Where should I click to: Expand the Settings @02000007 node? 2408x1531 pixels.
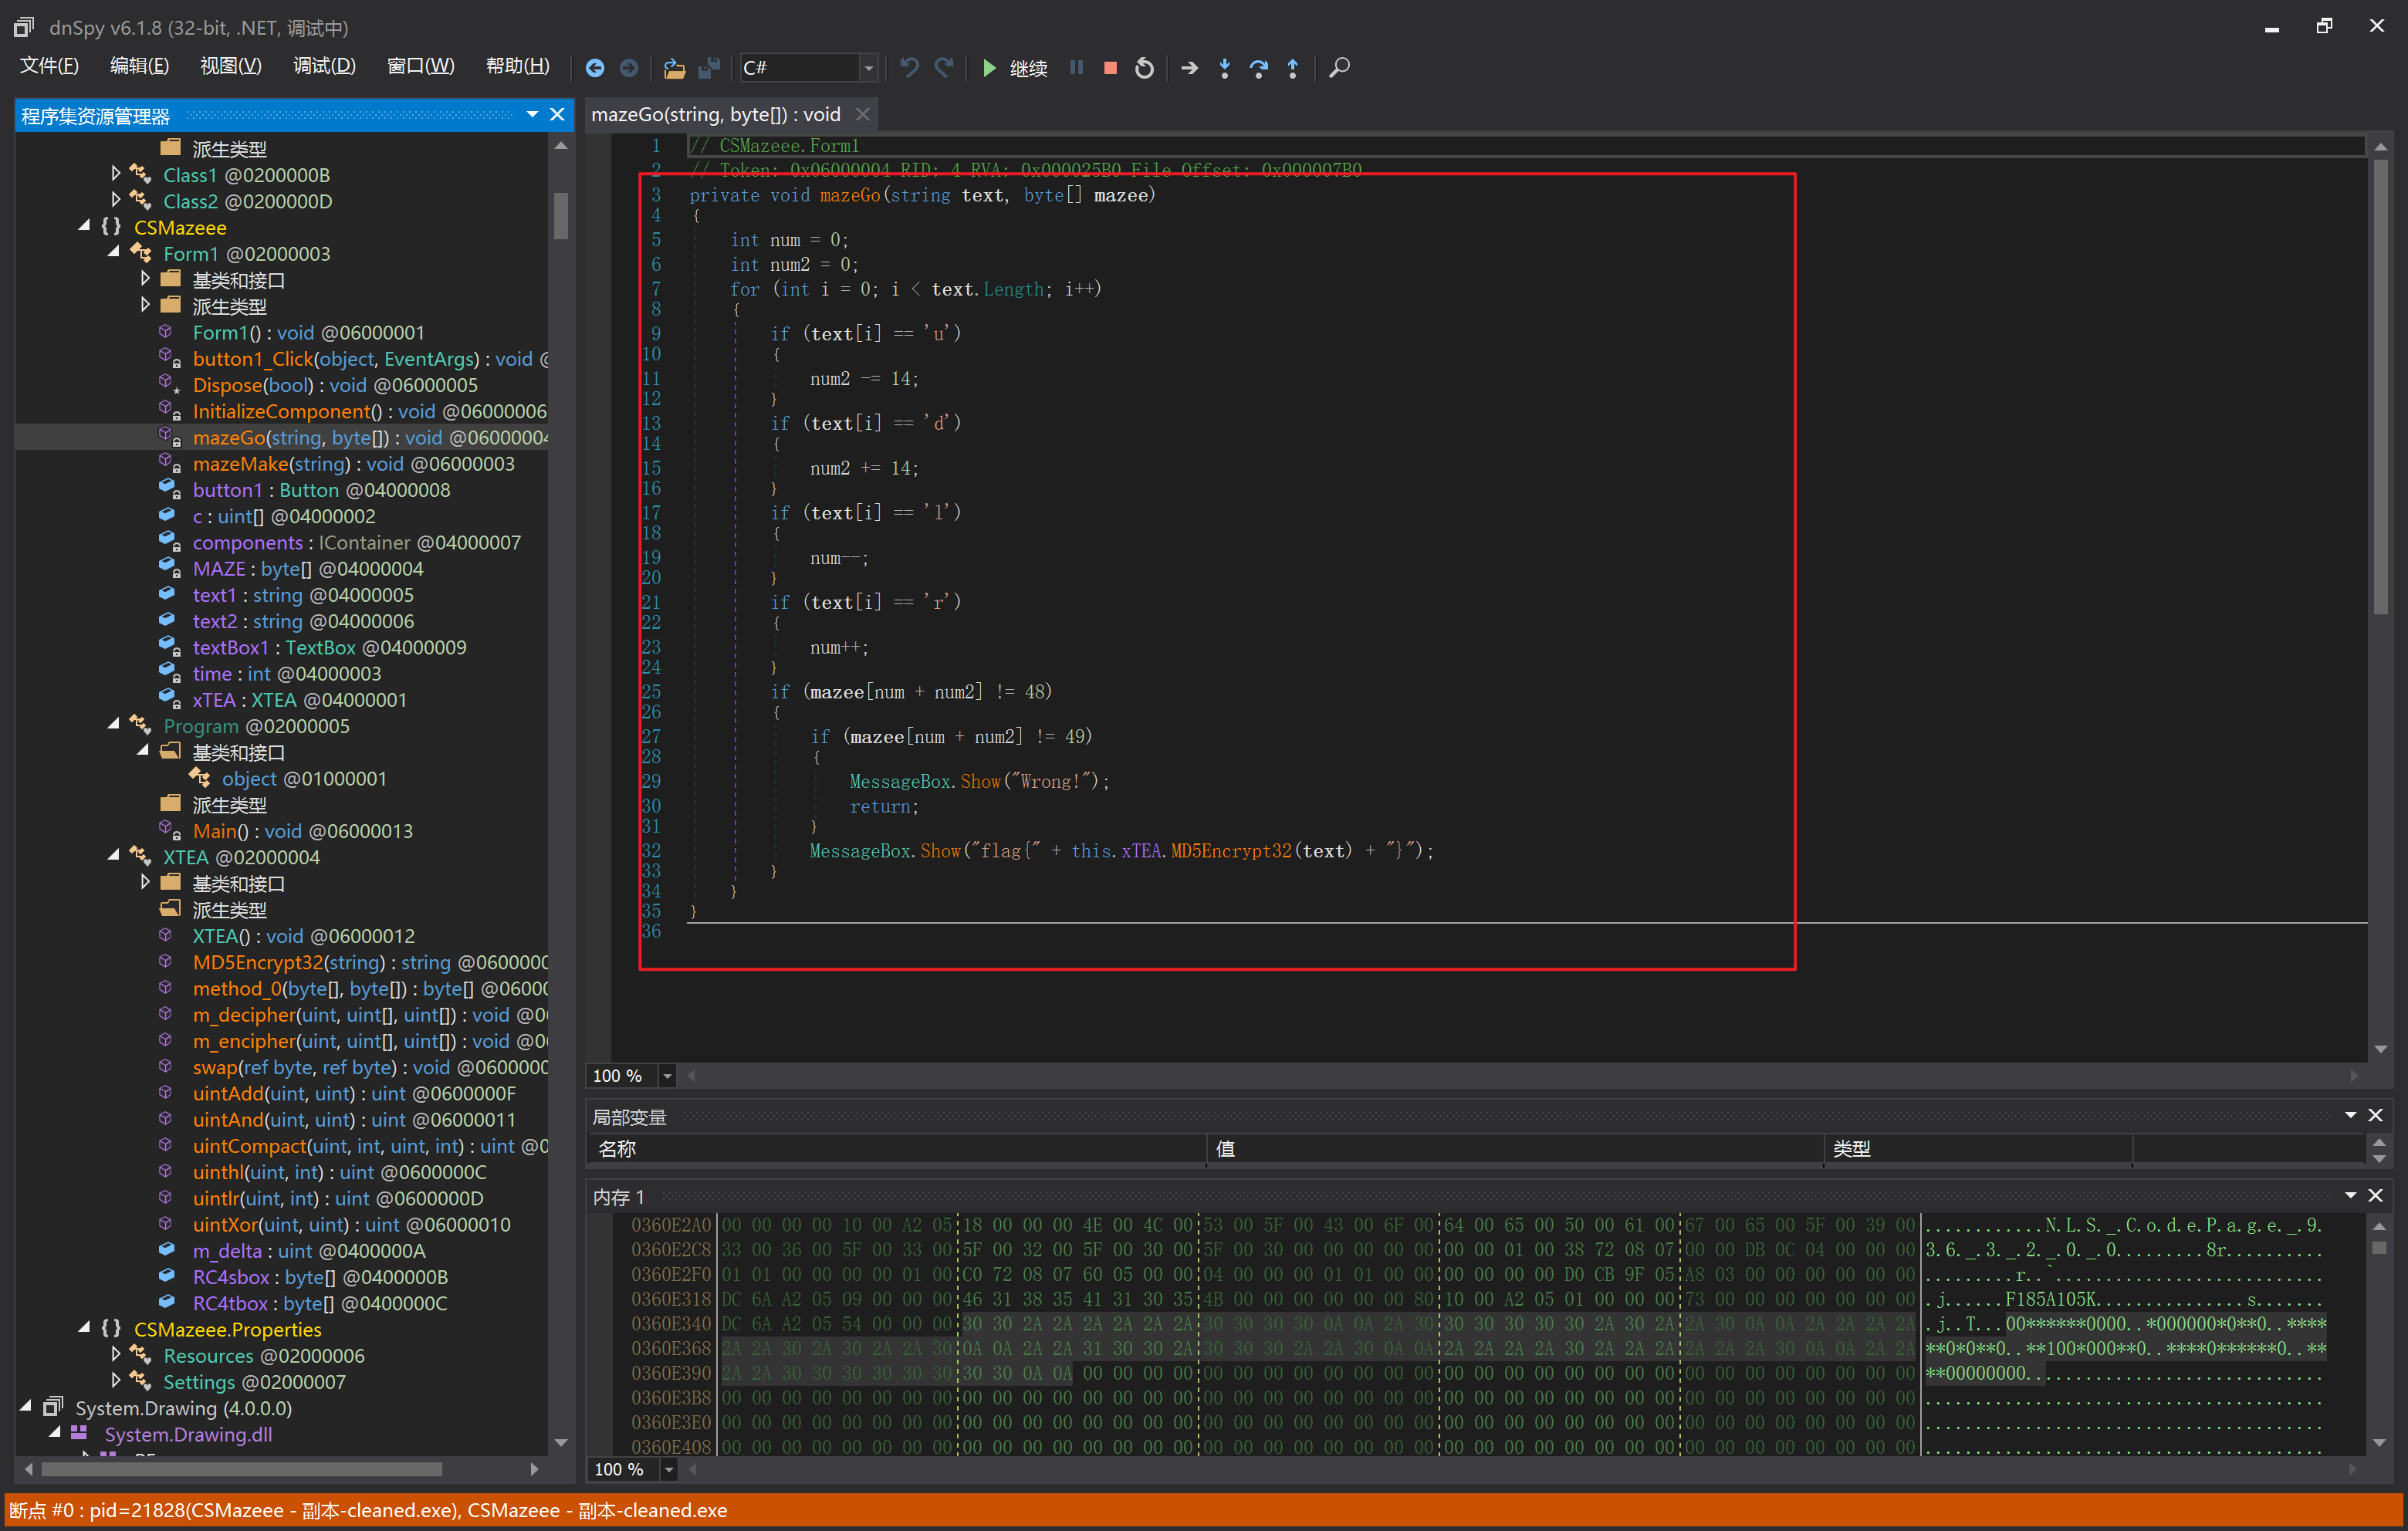[x=116, y=1380]
